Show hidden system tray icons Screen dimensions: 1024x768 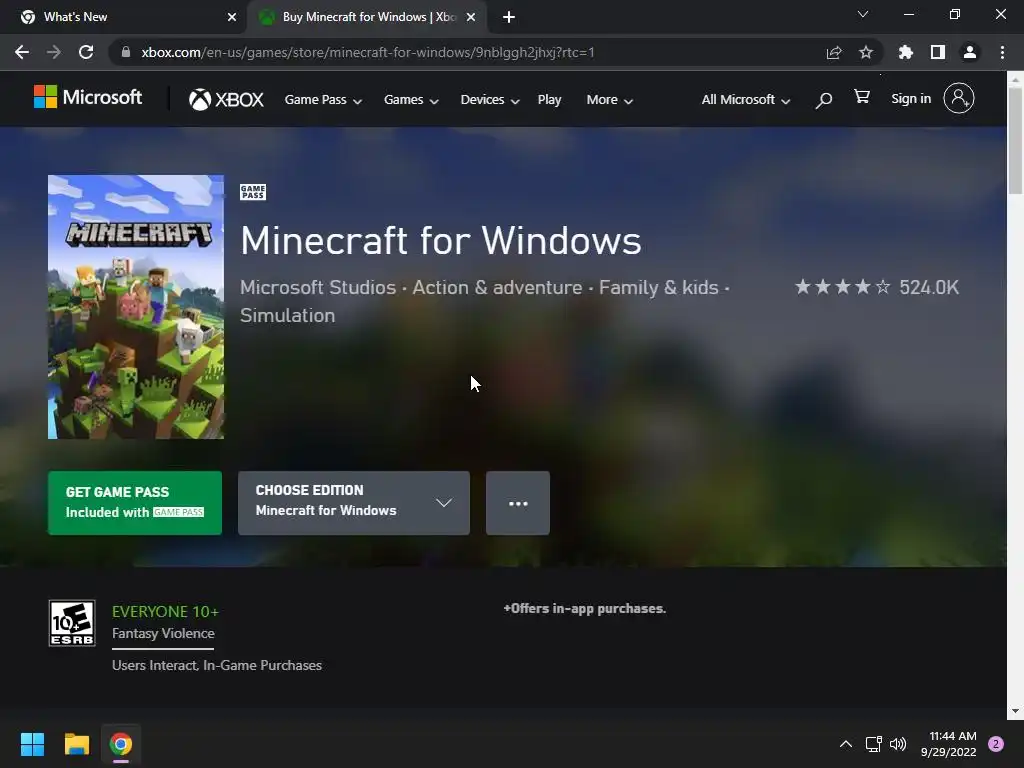point(846,744)
